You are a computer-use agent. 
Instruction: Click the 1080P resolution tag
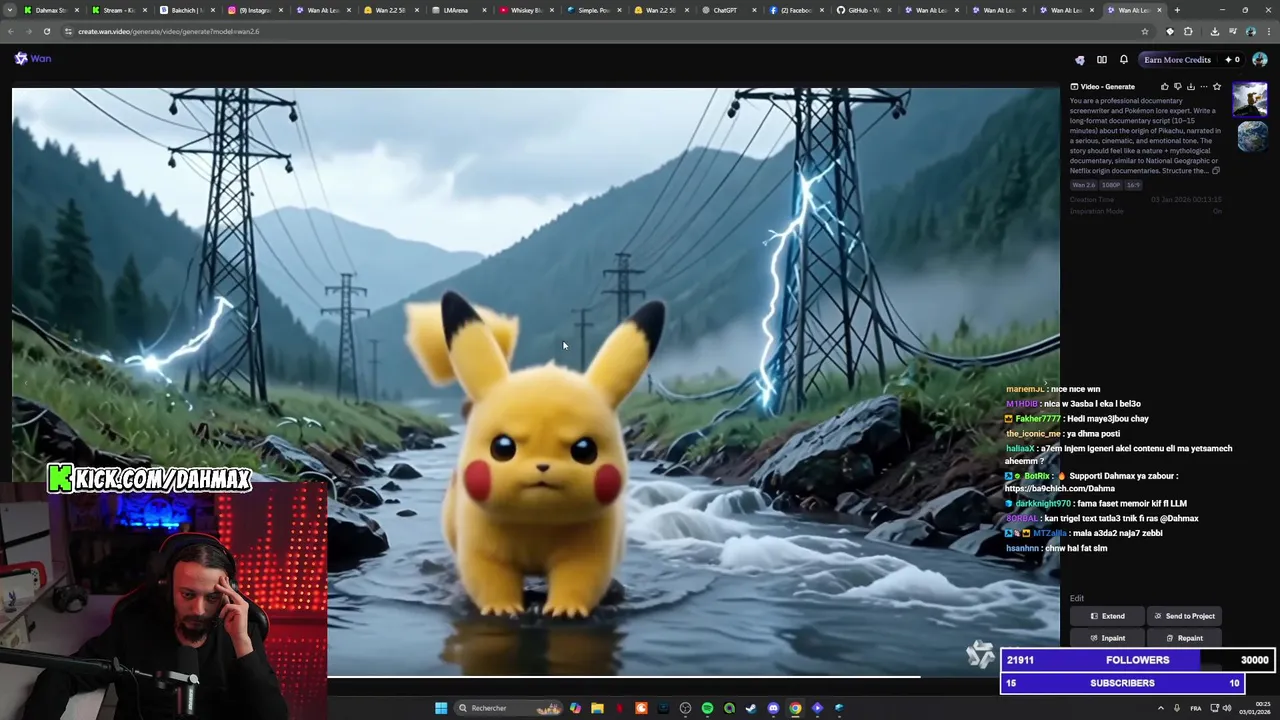click(1111, 185)
